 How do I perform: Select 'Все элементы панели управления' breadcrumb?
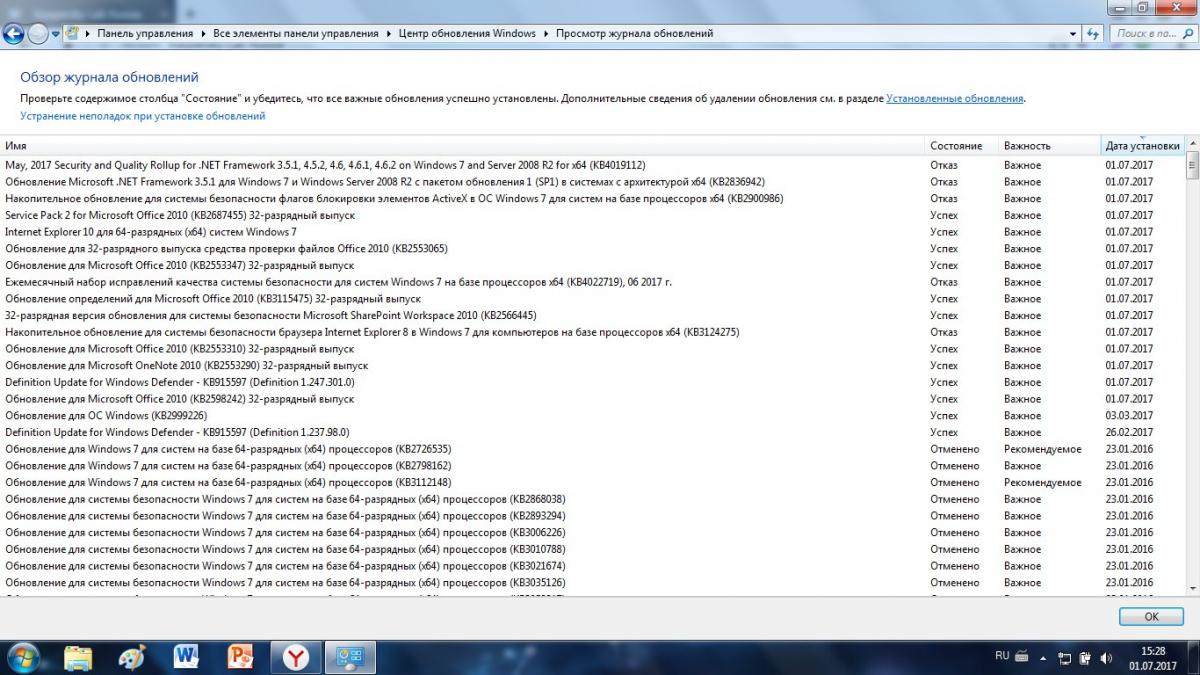pos(296,33)
